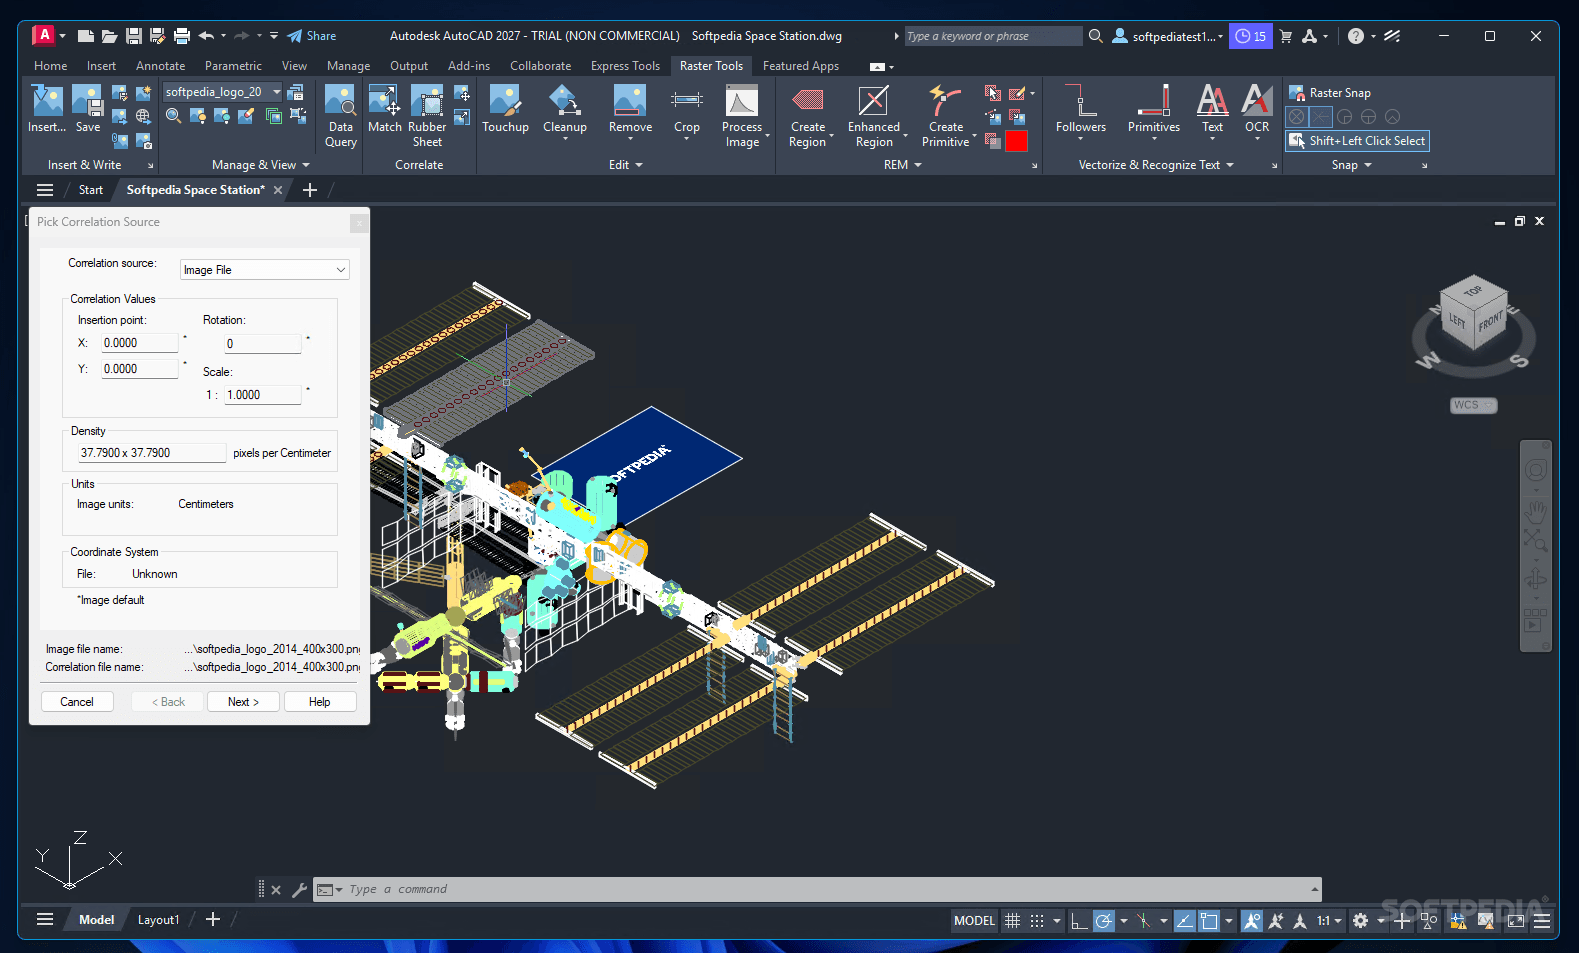Select the Crop tool
Image resolution: width=1579 pixels, height=953 pixels.
687,110
